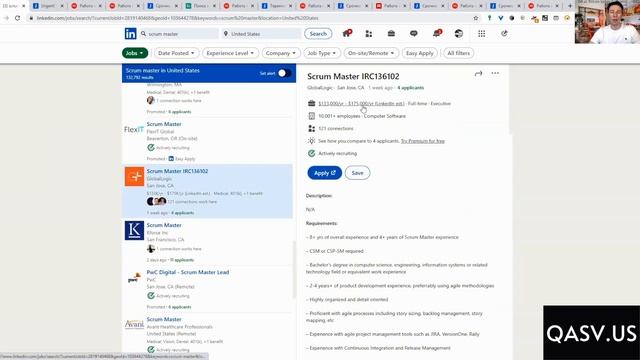Open the Experience Level filter dropdown

230,53
